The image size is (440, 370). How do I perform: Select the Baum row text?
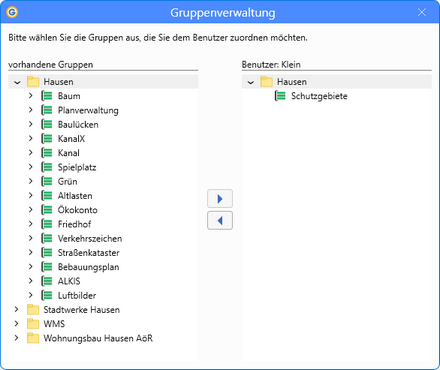point(69,96)
